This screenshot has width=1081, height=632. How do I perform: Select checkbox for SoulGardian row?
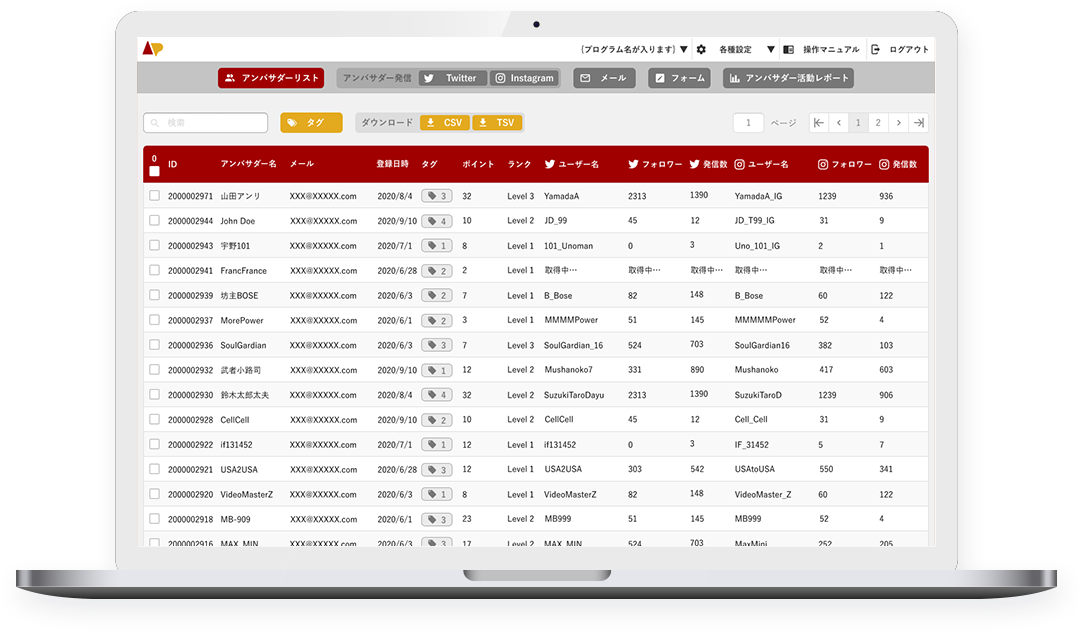click(x=154, y=345)
